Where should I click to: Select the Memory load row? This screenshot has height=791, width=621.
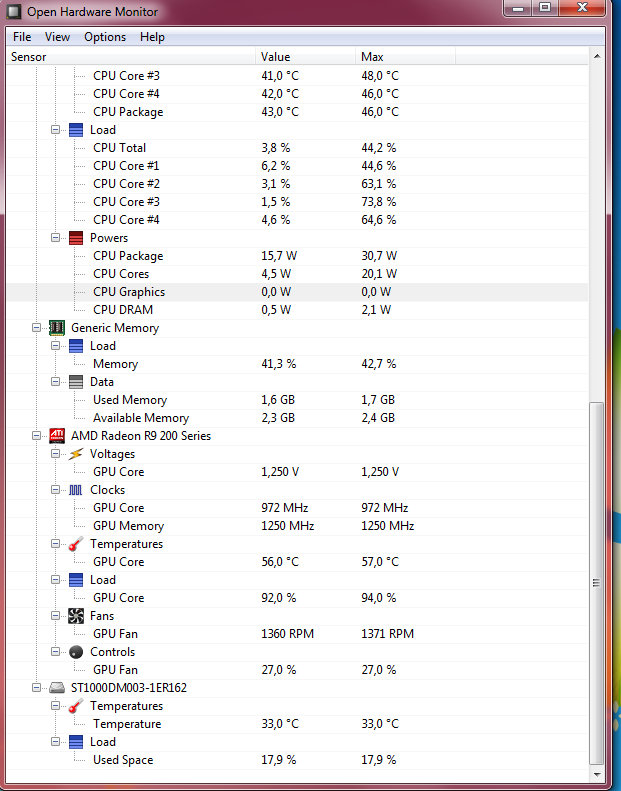coord(297,364)
